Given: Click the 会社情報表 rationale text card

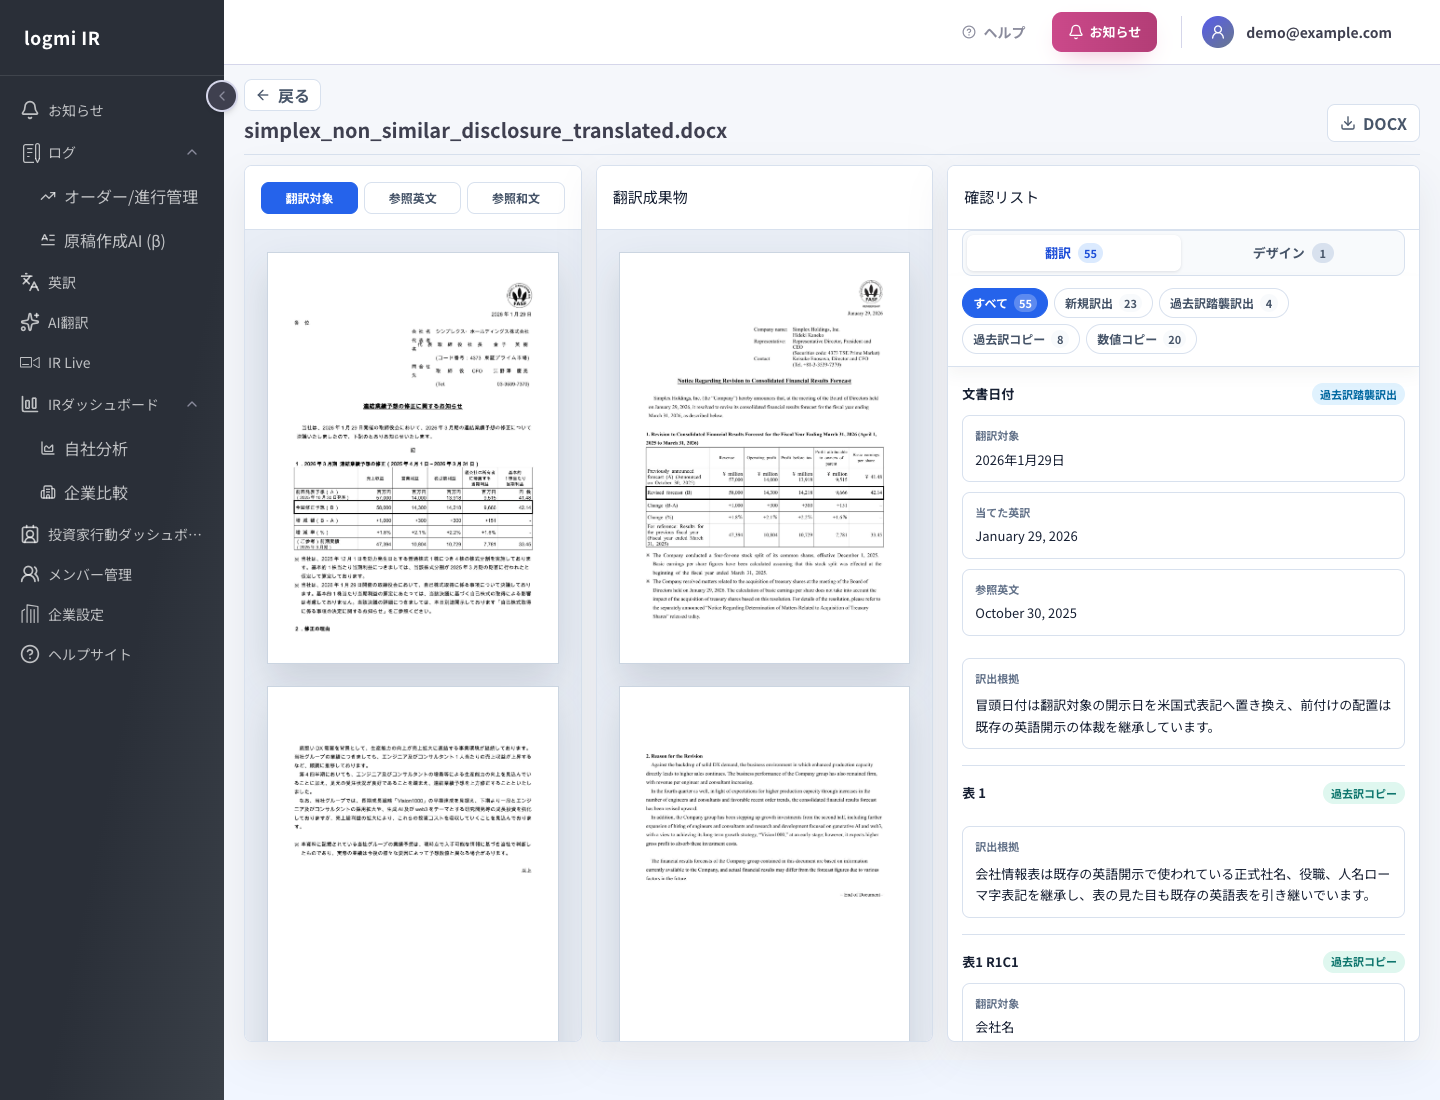Looking at the screenshot, I should (x=1183, y=872).
